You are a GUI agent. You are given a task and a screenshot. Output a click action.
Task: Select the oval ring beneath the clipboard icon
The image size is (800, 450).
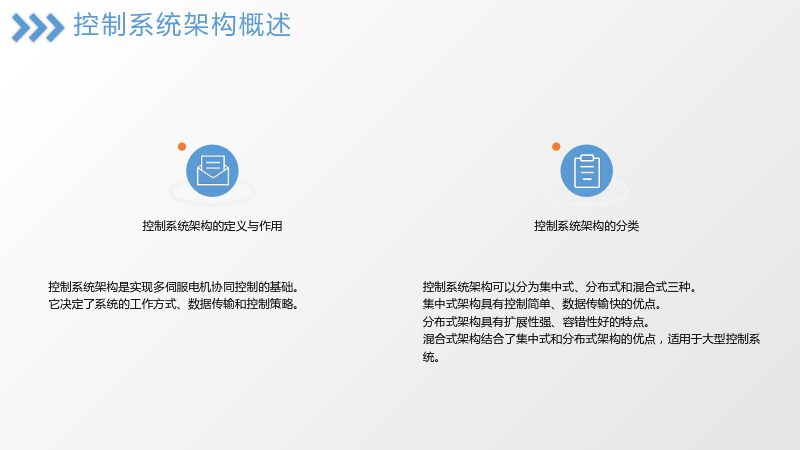click(587, 193)
